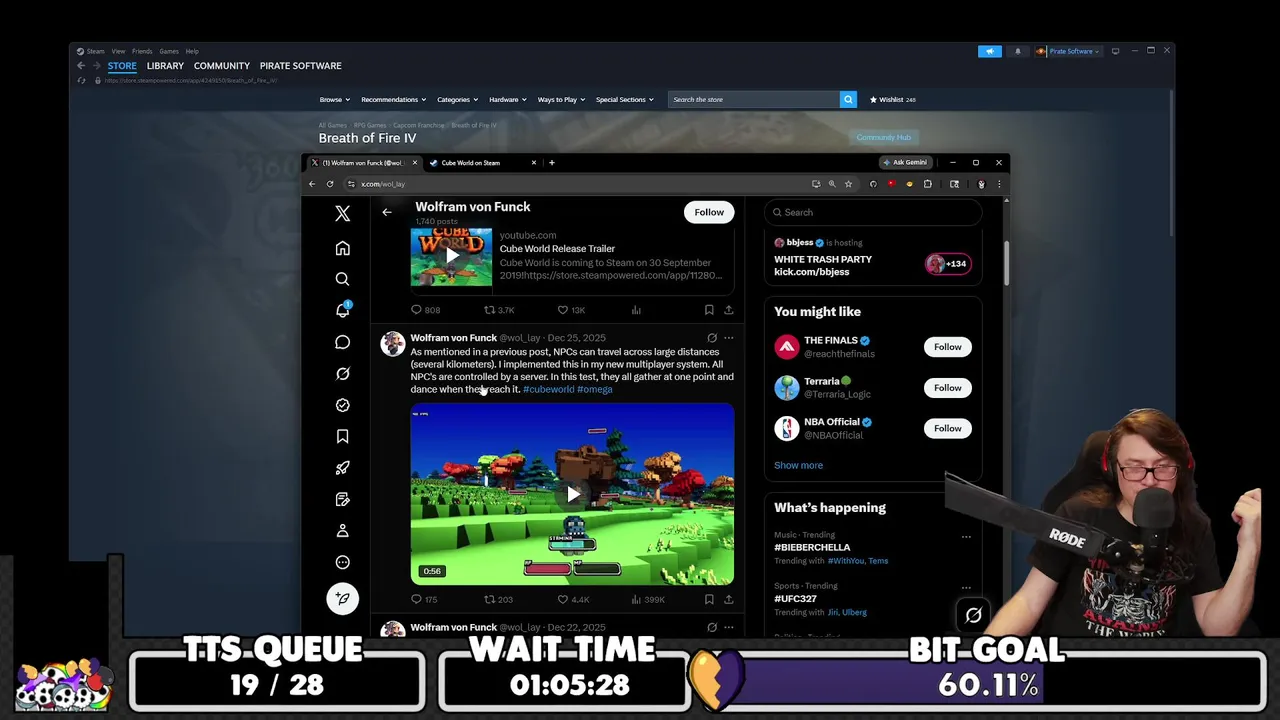Bookmark the Cube World trailer post
1280x720 pixels.
pos(709,310)
